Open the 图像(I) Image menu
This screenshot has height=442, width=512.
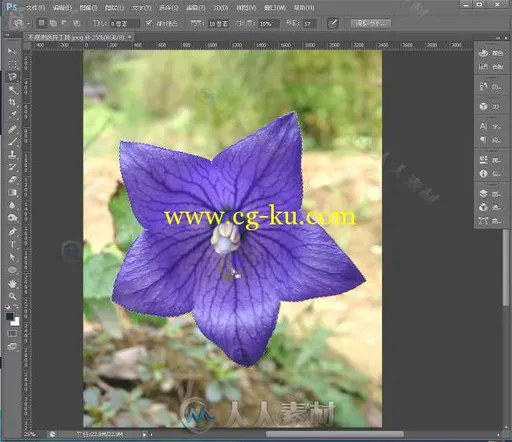[88, 7]
